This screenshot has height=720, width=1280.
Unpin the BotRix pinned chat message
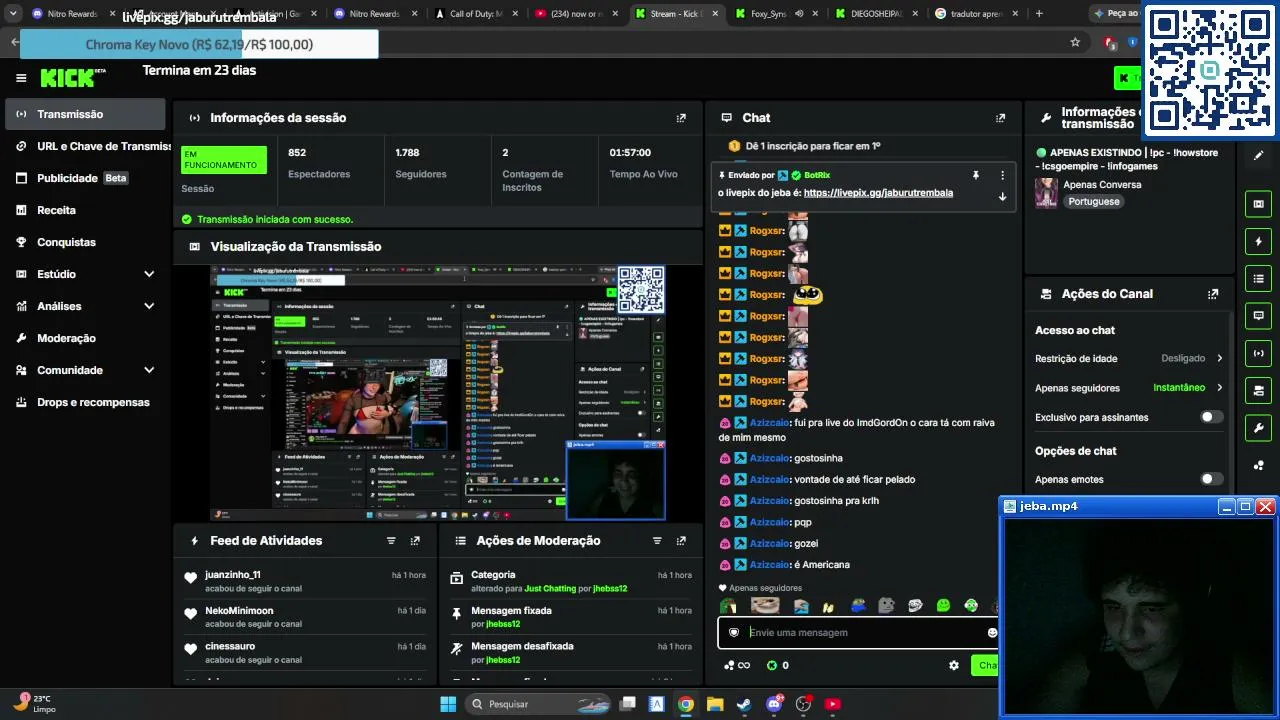976,175
